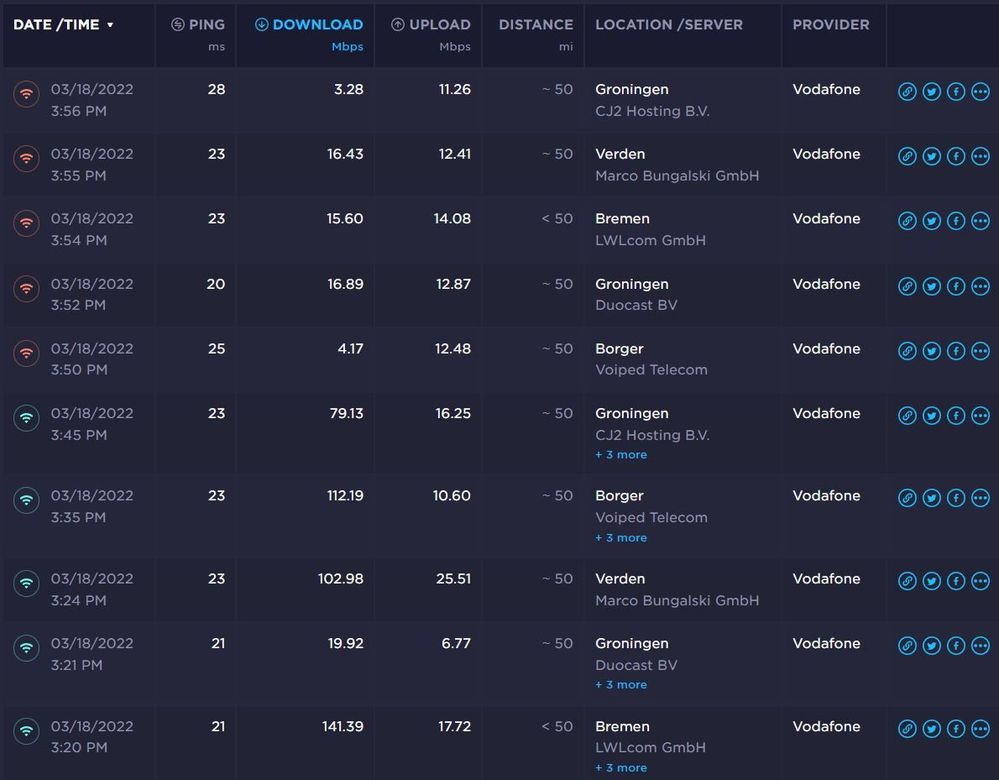Expand '+ 3 more' under CJ2 Hosting 3:45 PM
This screenshot has width=999, height=780.
click(621, 455)
